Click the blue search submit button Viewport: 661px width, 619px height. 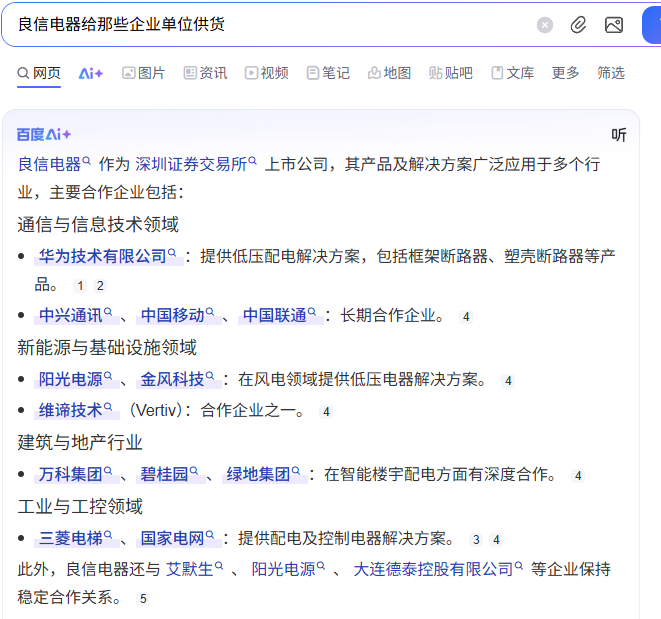click(x=652, y=25)
